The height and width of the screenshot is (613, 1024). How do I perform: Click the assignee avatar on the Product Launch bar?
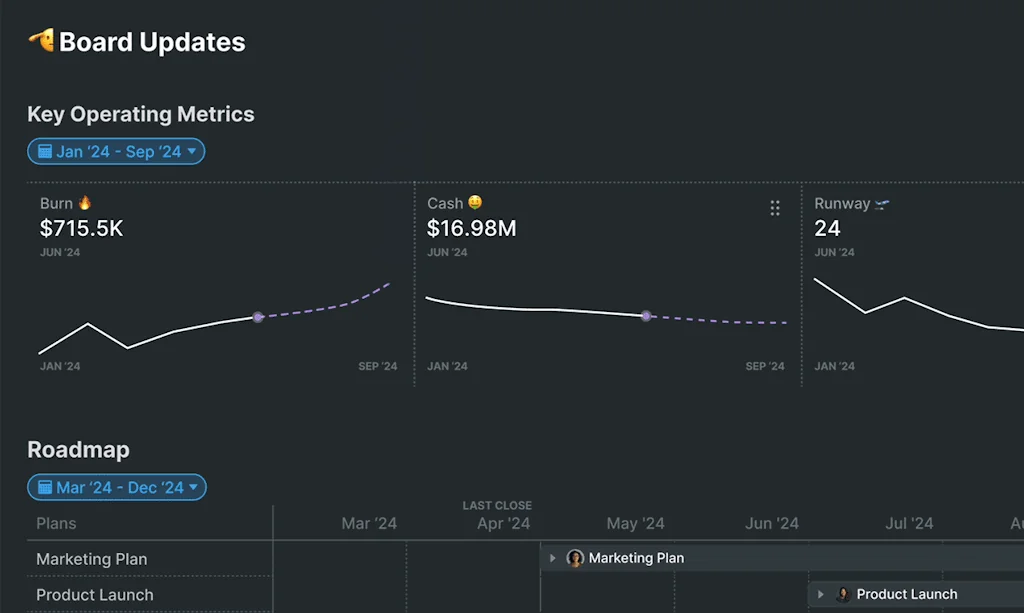pos(843,593)
